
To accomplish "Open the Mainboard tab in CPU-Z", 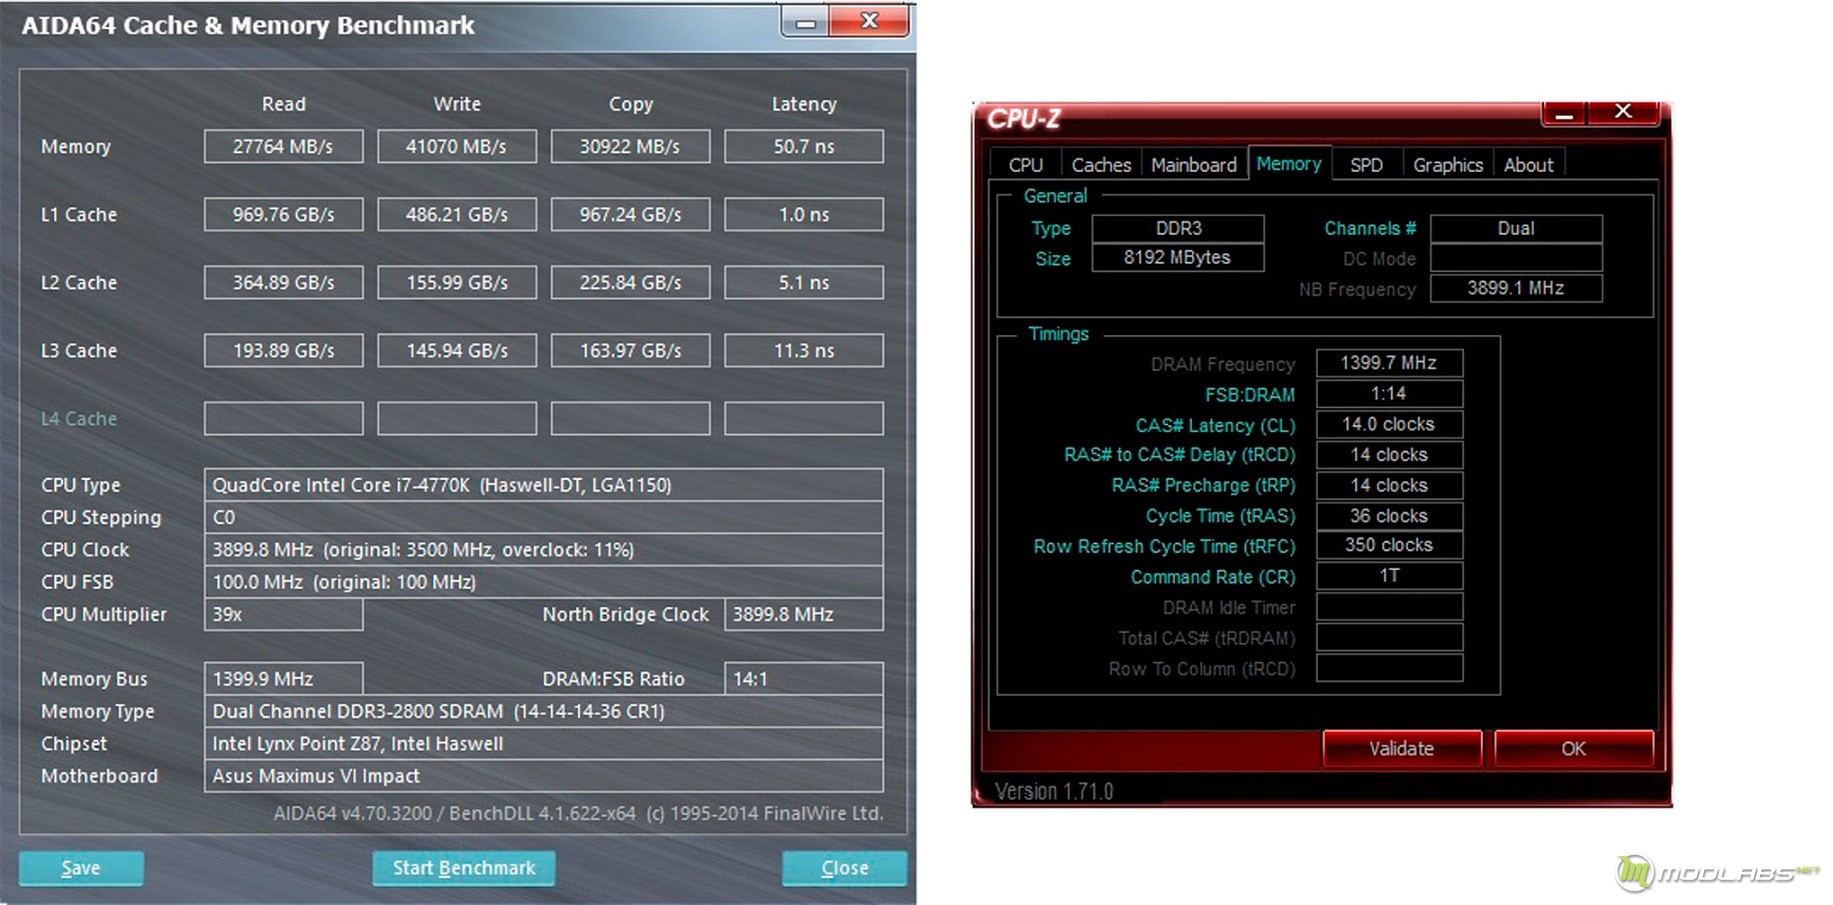I will [x=1194, y=165].
